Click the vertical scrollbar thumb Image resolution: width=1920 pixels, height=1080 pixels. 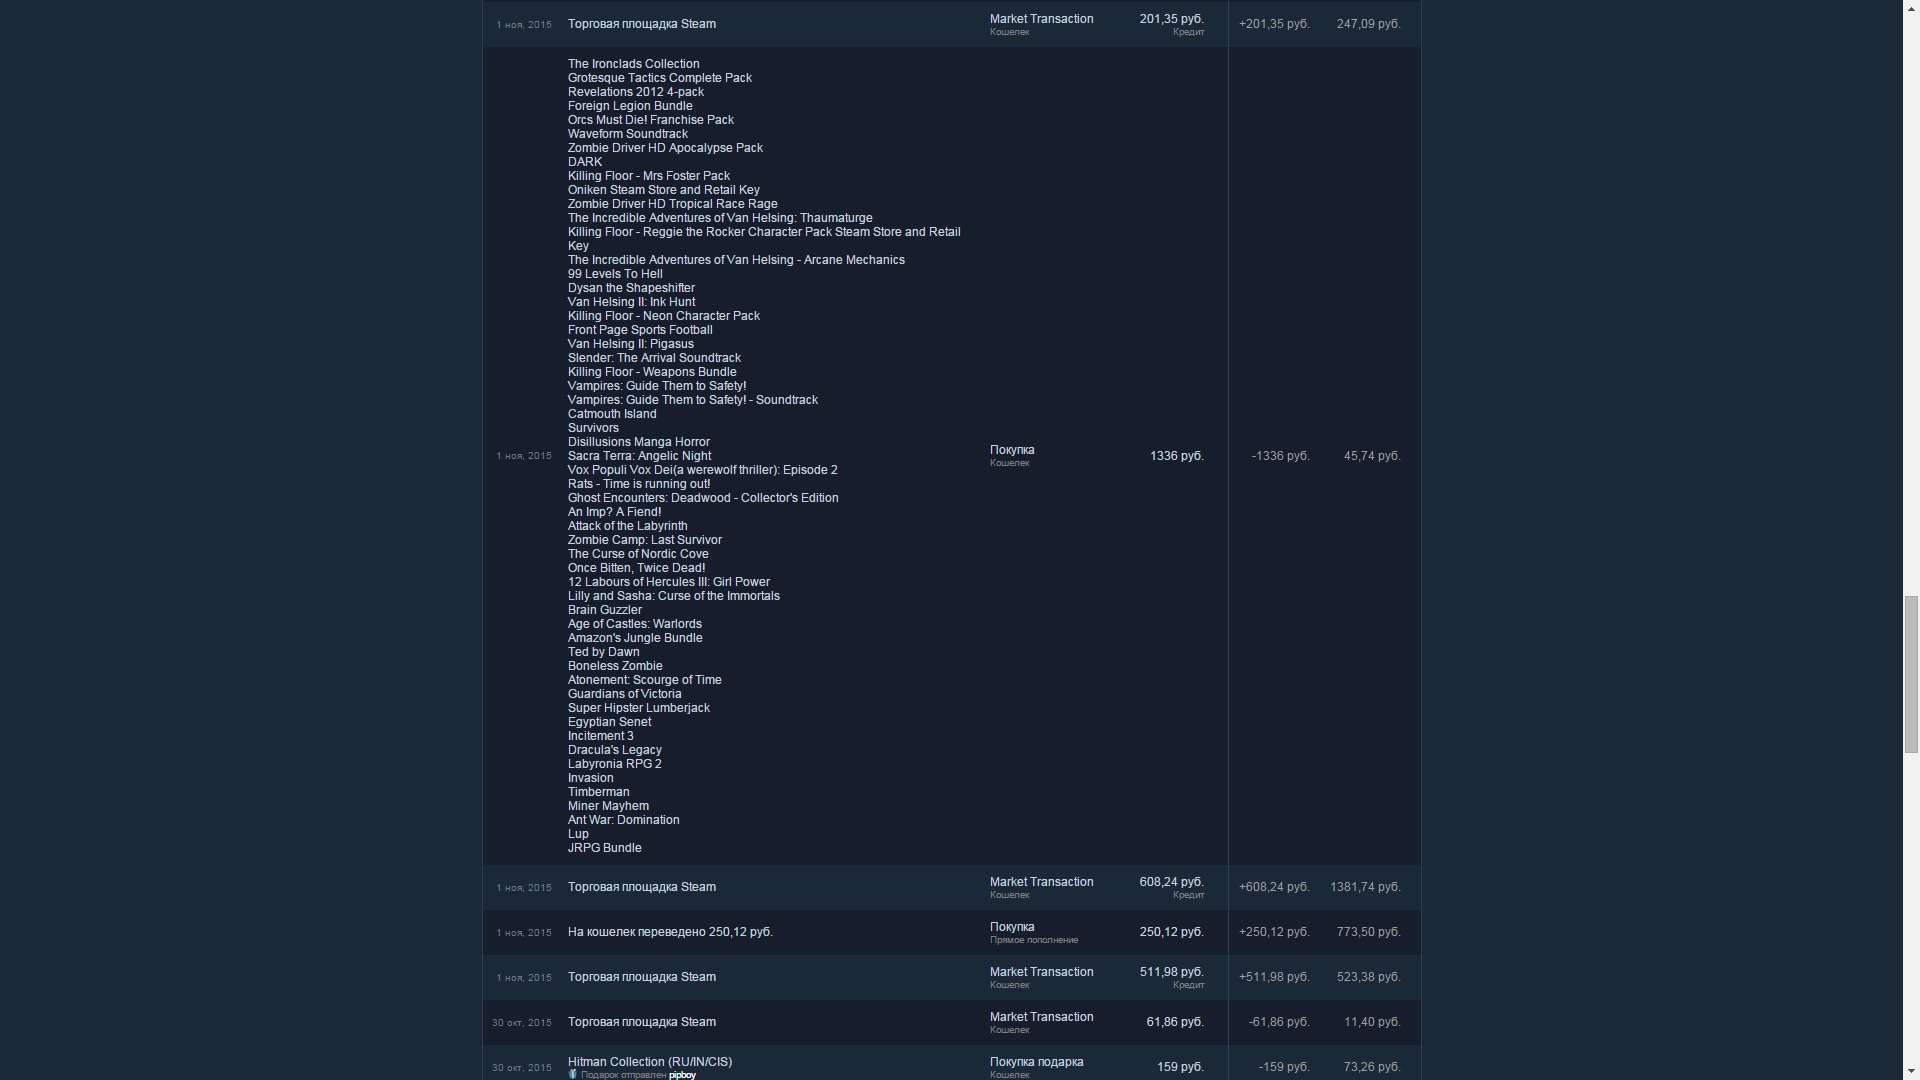pyautogui.click(x=1911, y=675)
